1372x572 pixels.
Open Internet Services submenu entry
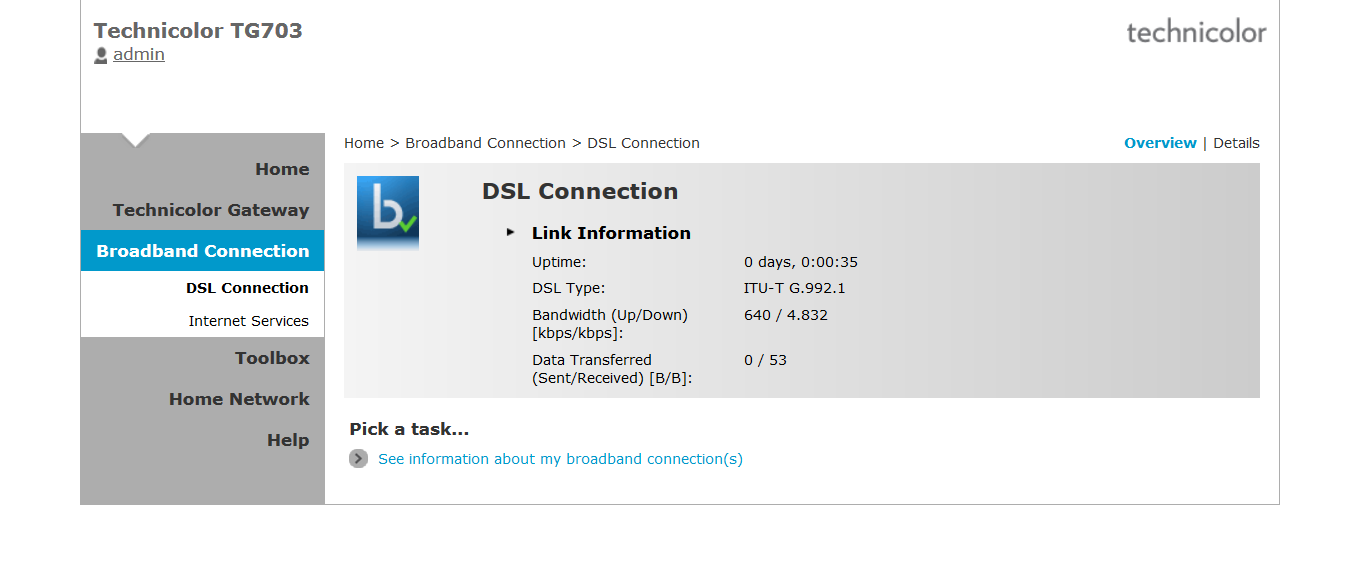click(x=248, y=321)
